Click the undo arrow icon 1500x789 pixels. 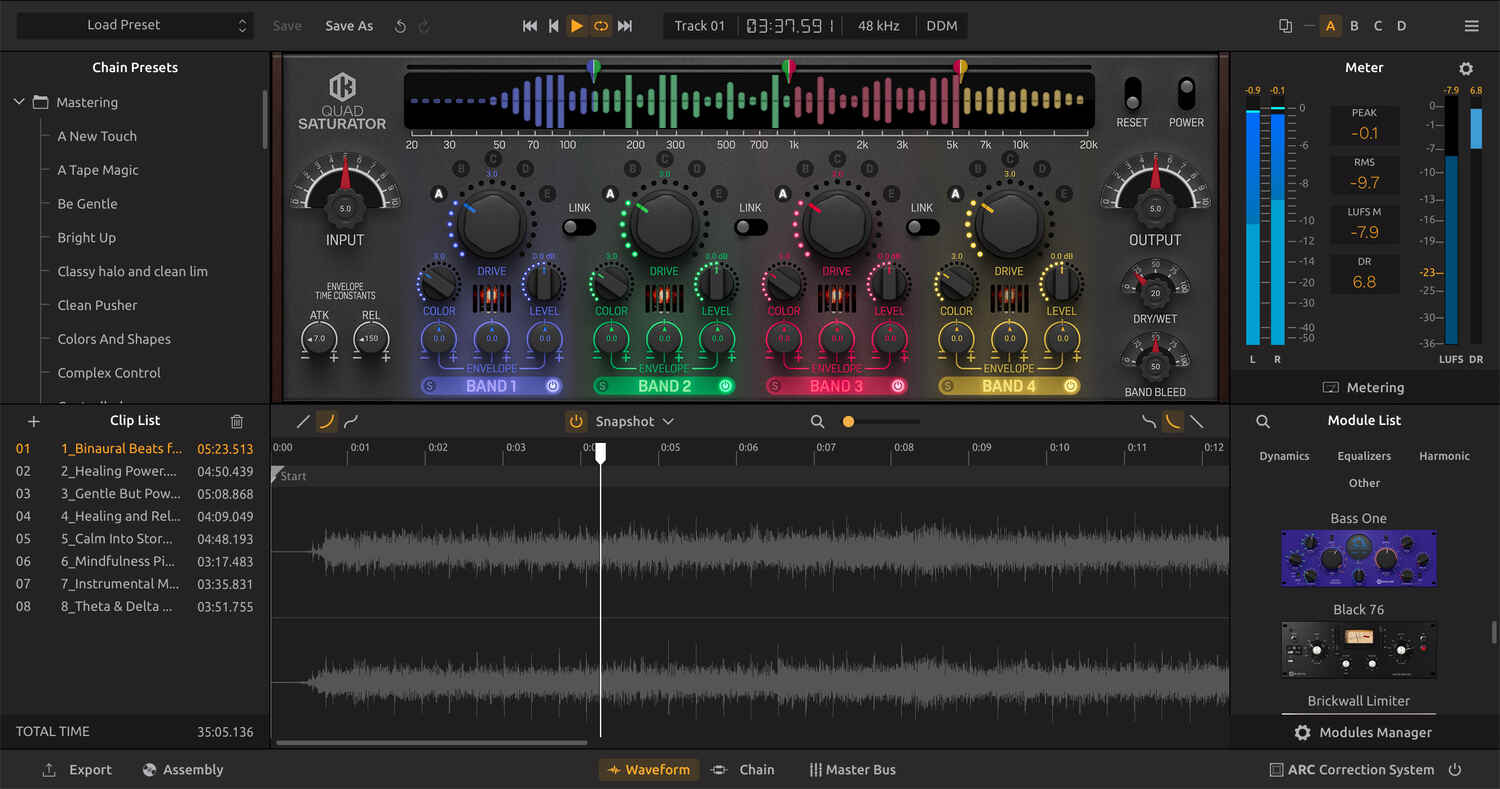(400, 26)
